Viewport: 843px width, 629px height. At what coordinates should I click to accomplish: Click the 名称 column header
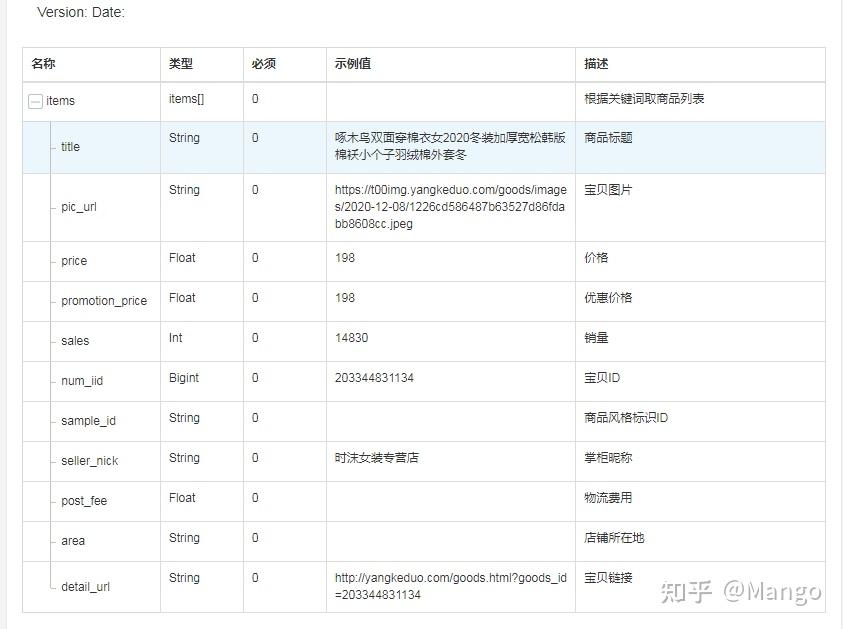click(x=43, y=63)
